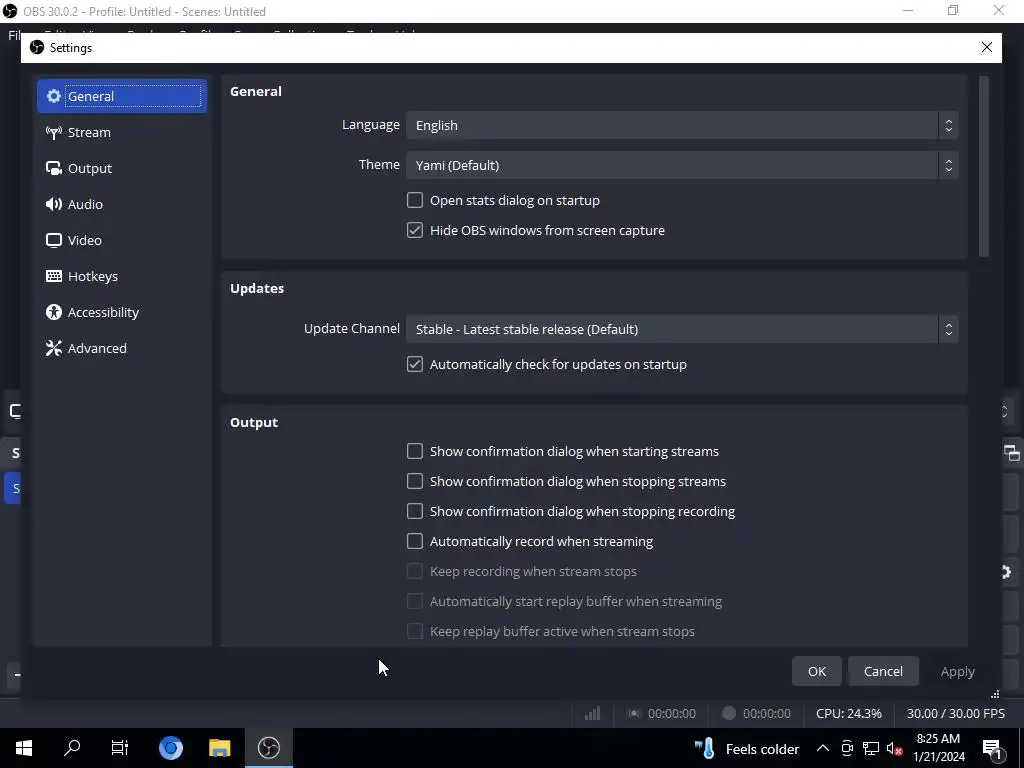Click the Meet Now tray icon
Viewport: 1024px width, 768px height.
click(847, 748)
